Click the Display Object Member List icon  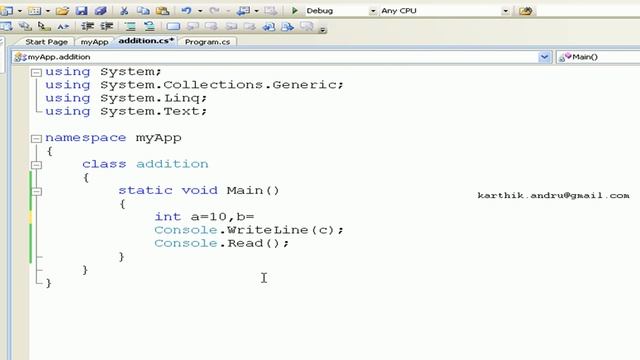pos(7,27)
